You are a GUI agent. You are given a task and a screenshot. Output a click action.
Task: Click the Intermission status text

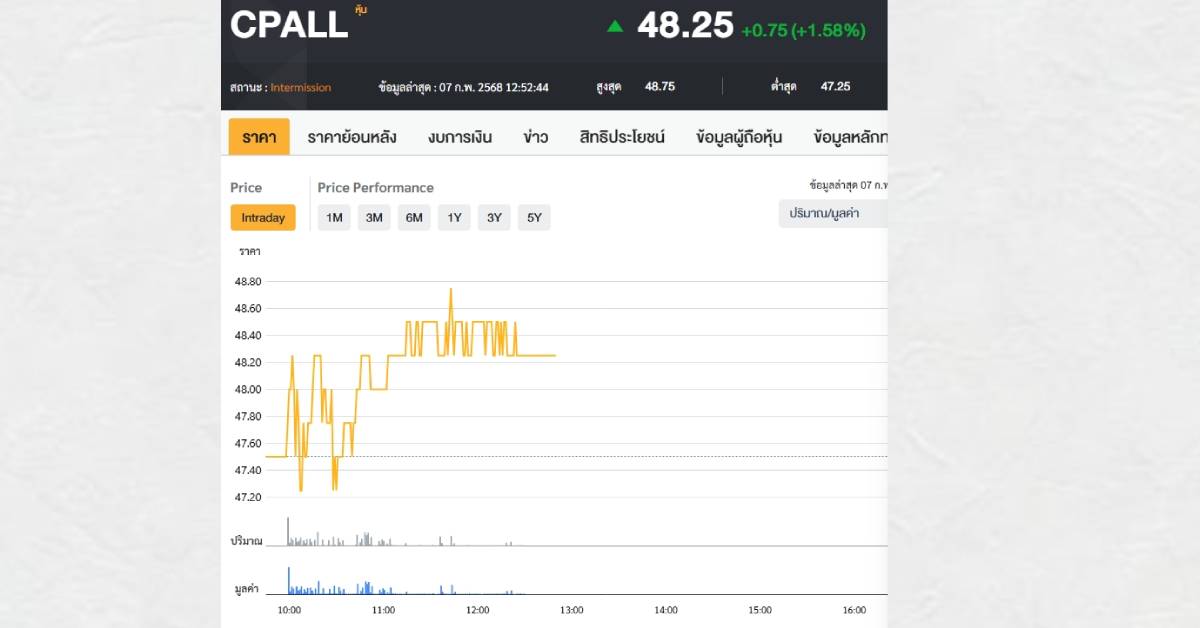300,87
